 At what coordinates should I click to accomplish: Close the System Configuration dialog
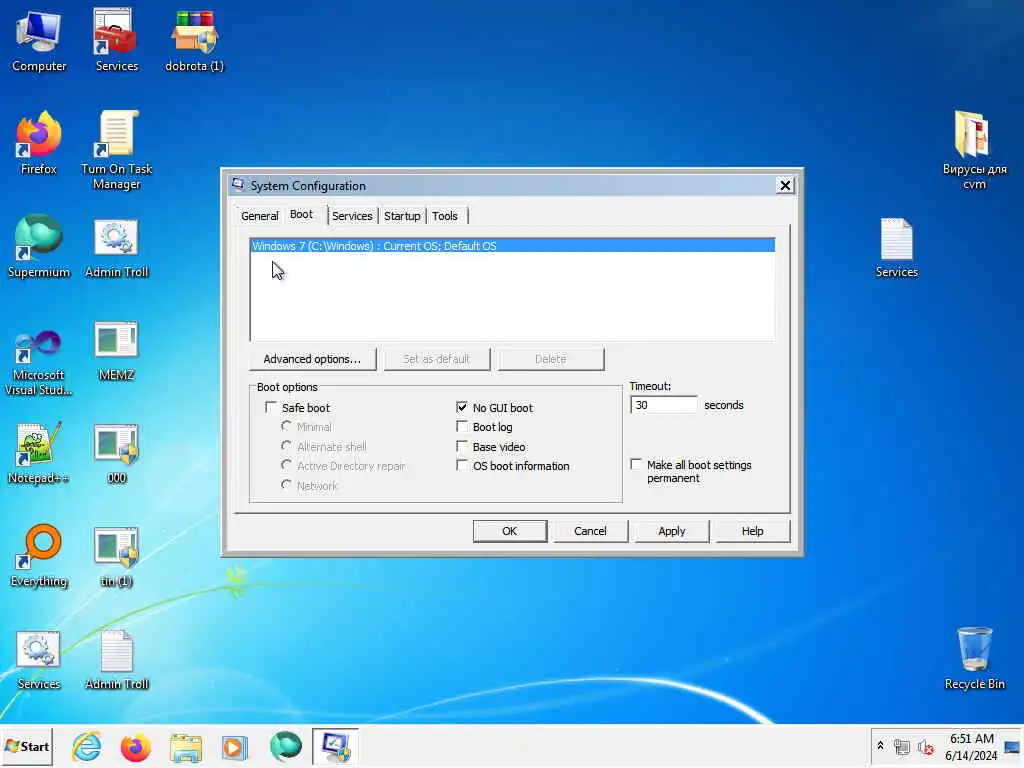pyautogui.click(x=785, y=185)
